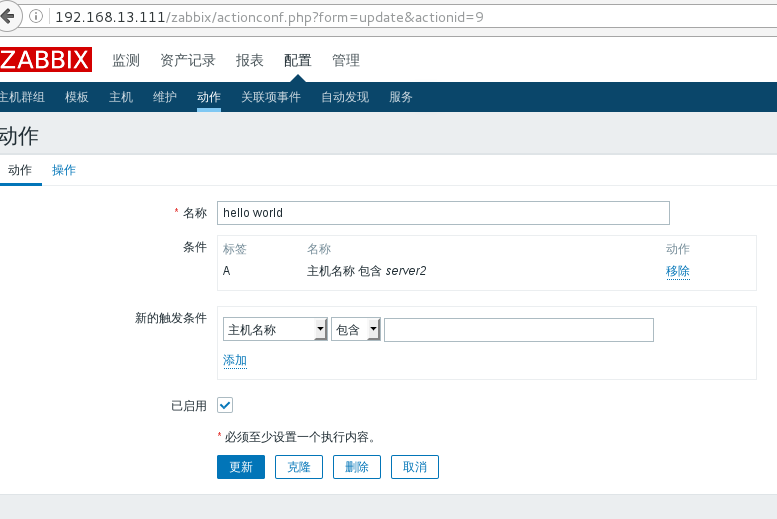777x519 pixels.
Task: Click the 更新 button
Action: point(241,467)
